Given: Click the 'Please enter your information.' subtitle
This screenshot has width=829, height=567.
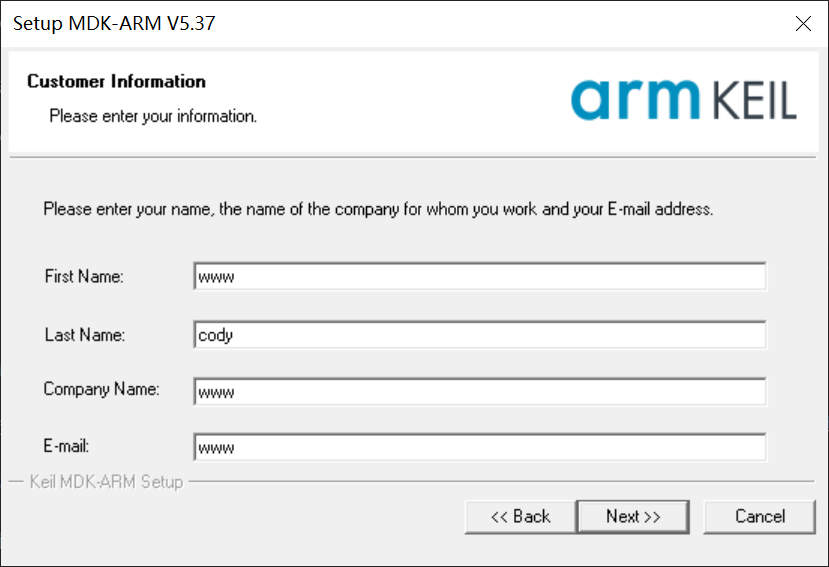Looking at the screenshot, I should pos(153,116).
